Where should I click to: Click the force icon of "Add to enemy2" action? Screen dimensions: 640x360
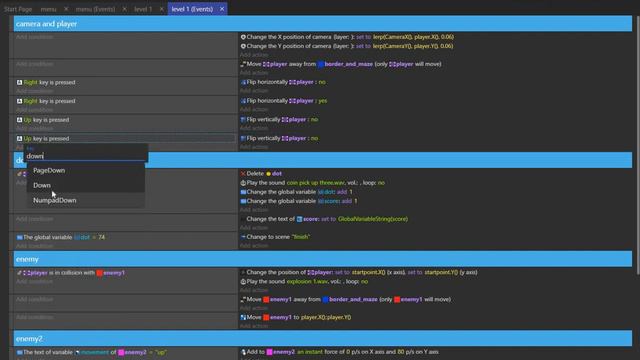[x=243, y=352]
